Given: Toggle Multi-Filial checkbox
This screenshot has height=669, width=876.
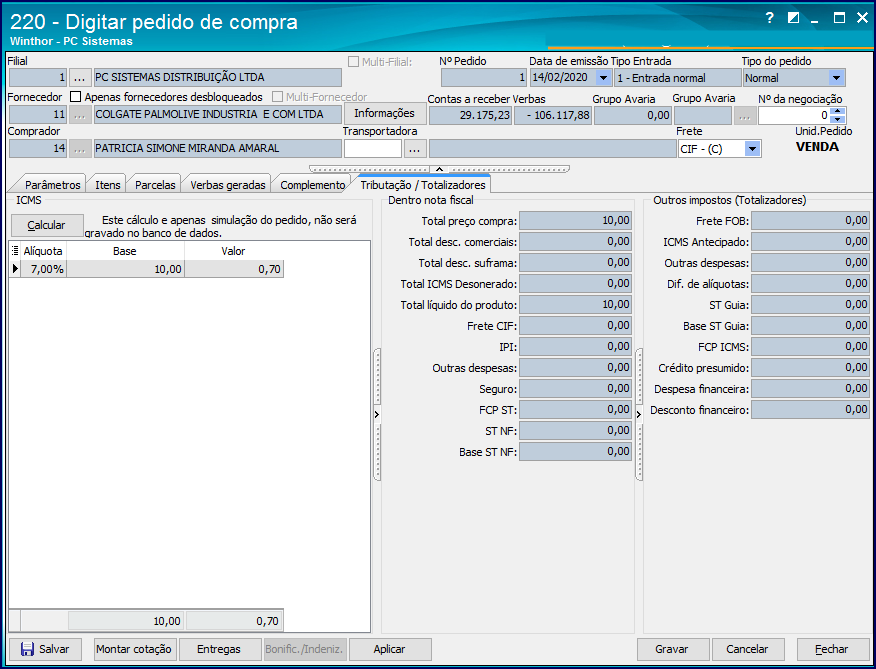Looking at the screenshot, I should (353, 61).
